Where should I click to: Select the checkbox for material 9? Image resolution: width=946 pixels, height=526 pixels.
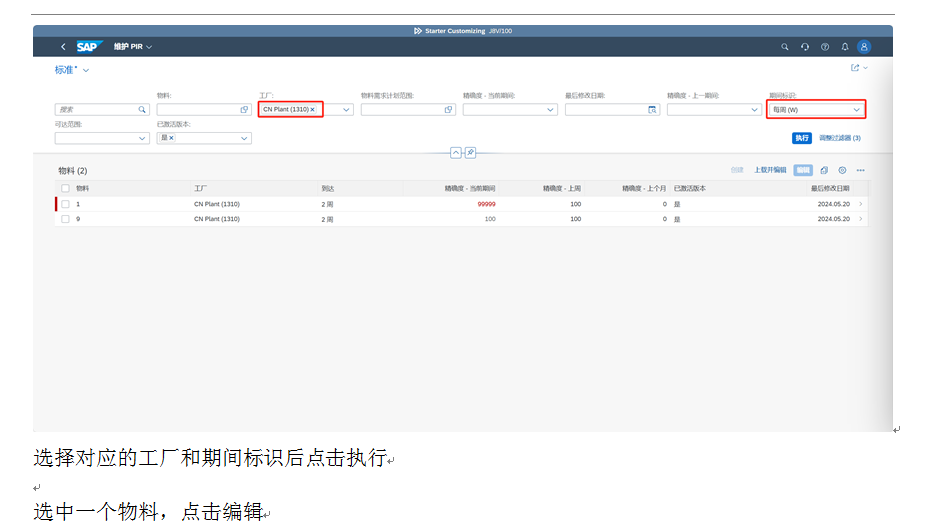tap(66, 219)
